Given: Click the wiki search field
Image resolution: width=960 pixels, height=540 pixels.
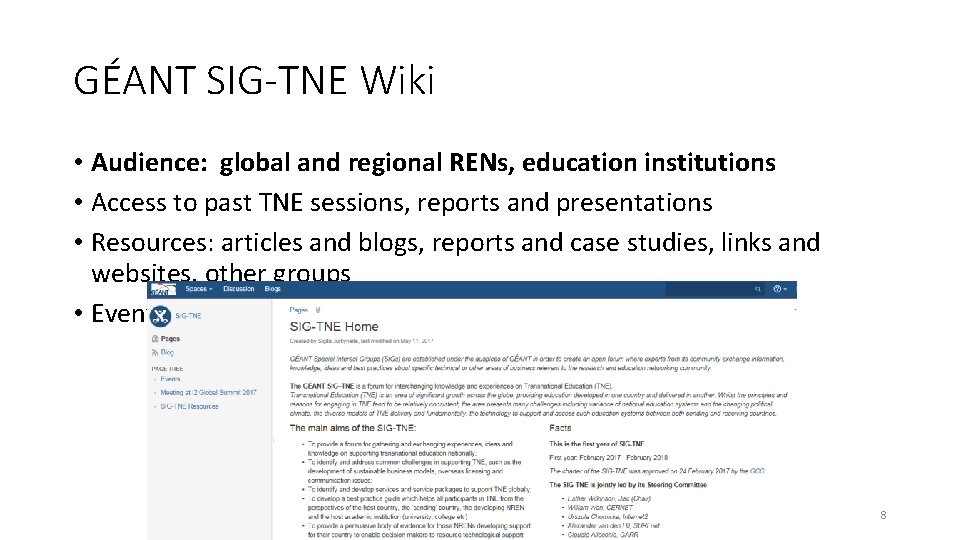Looking at the screenshot, I should click(714, 289).
